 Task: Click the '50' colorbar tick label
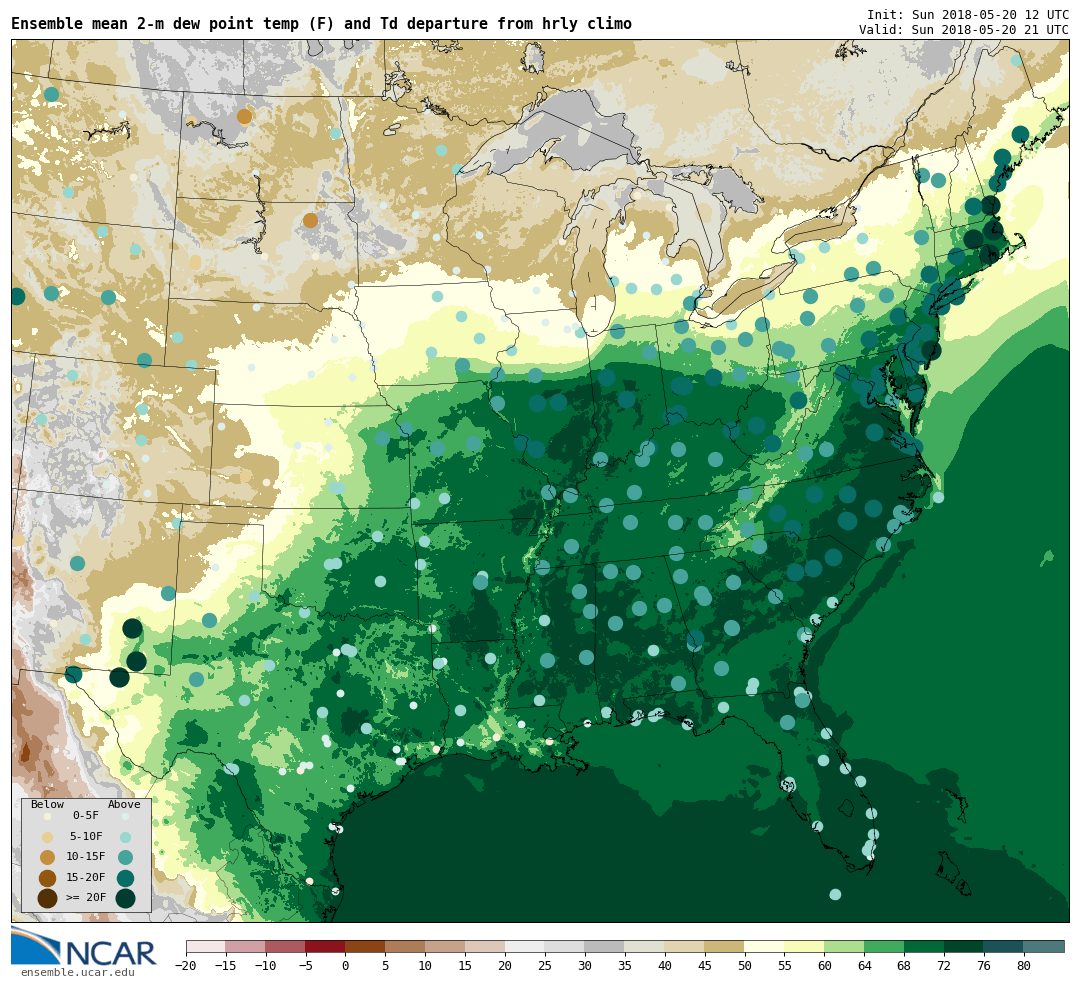[x=745, y=966]
